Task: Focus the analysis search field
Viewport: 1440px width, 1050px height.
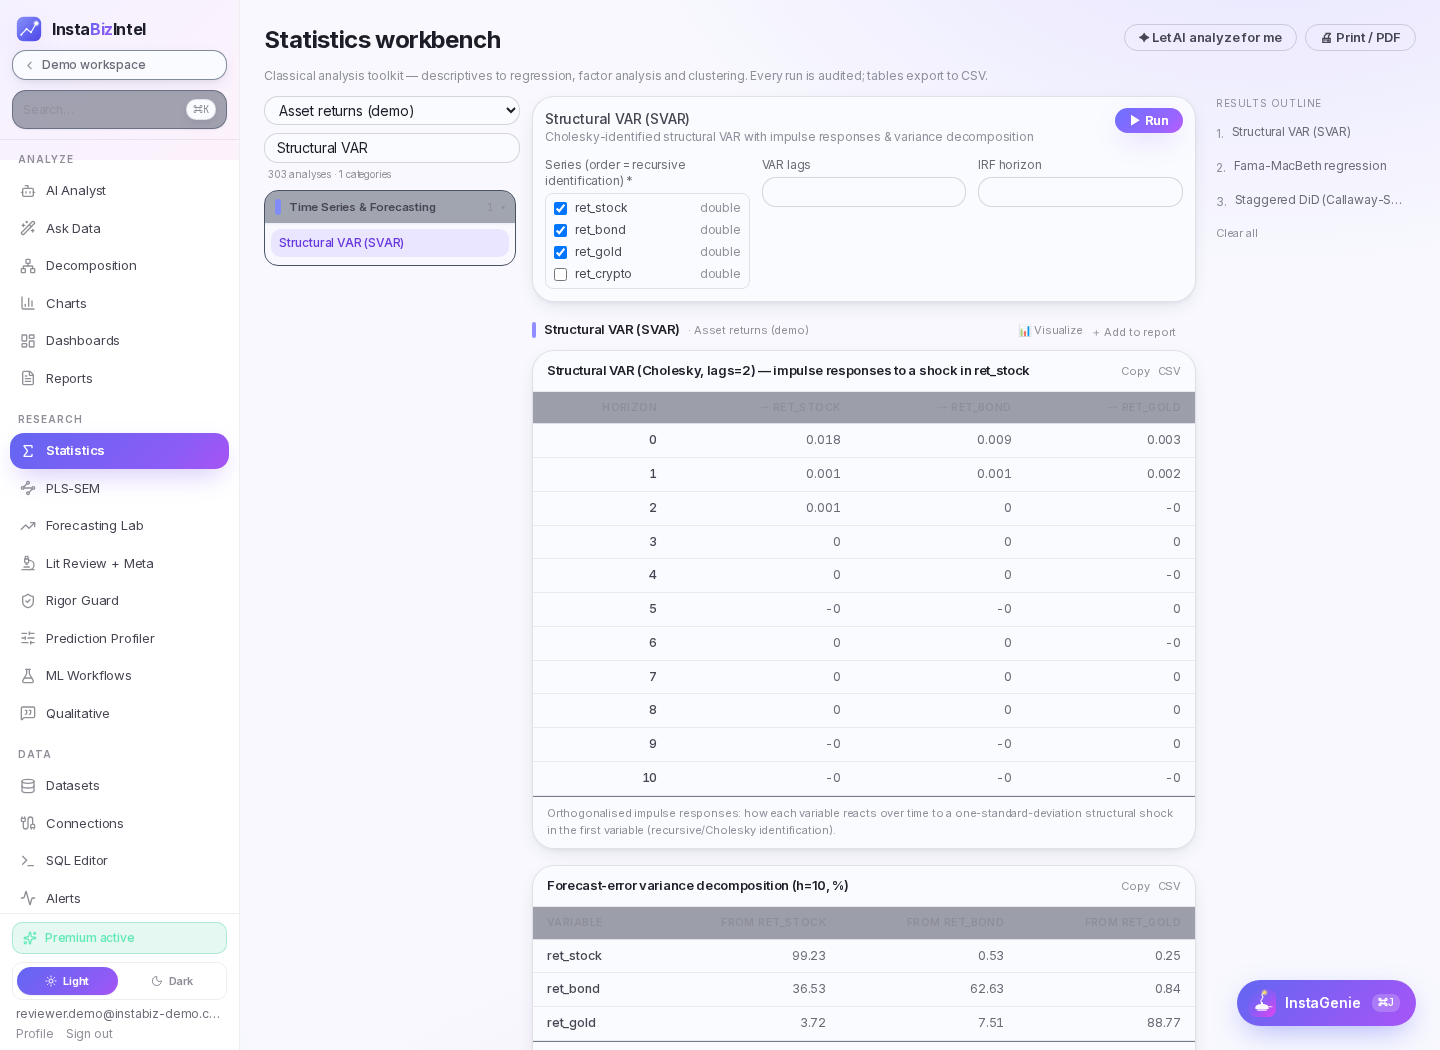Action: tap(392, 148)
